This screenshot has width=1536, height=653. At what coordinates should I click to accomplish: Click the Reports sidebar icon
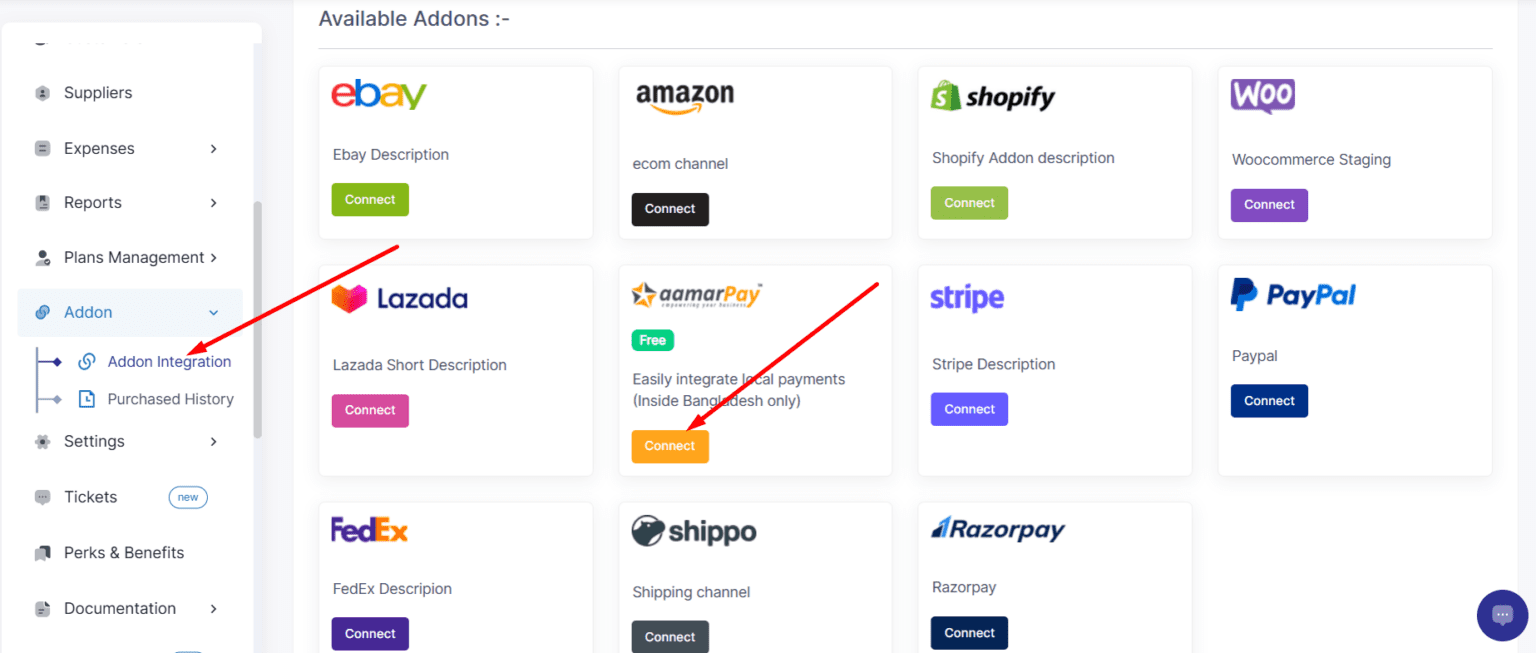click(x=42, y=203)
